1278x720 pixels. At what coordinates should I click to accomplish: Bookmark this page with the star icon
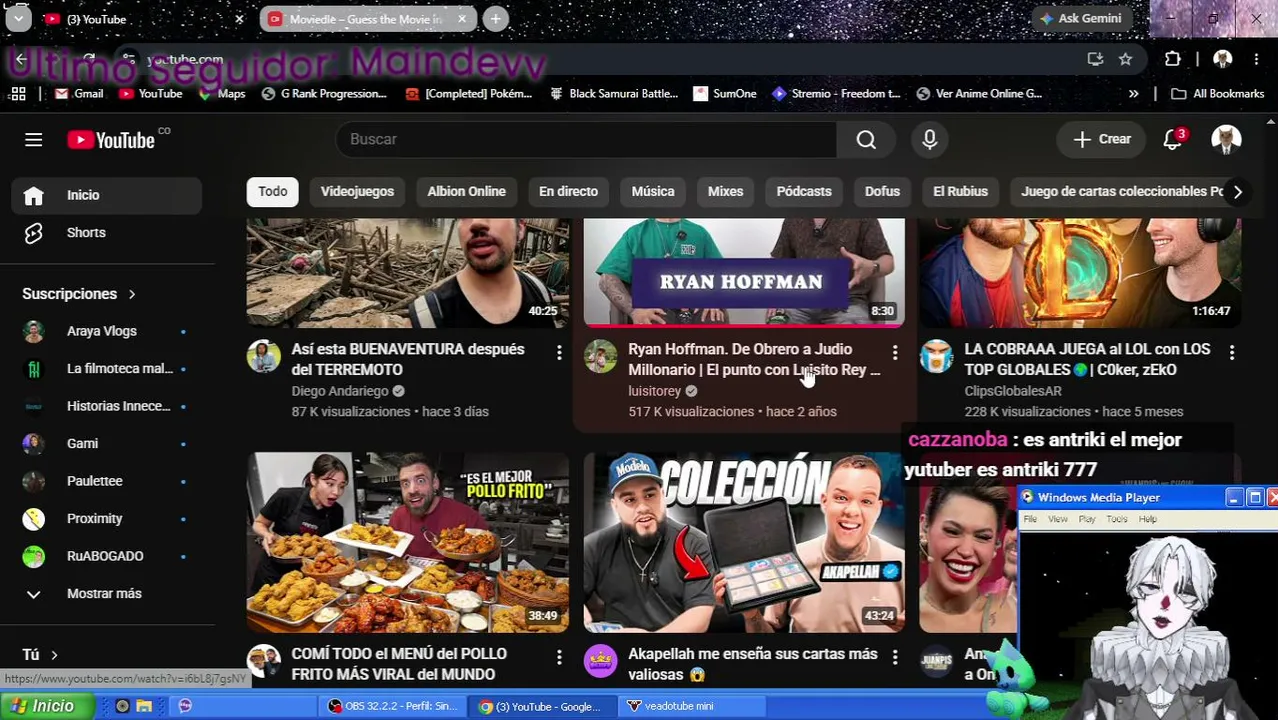[1125, 59]
